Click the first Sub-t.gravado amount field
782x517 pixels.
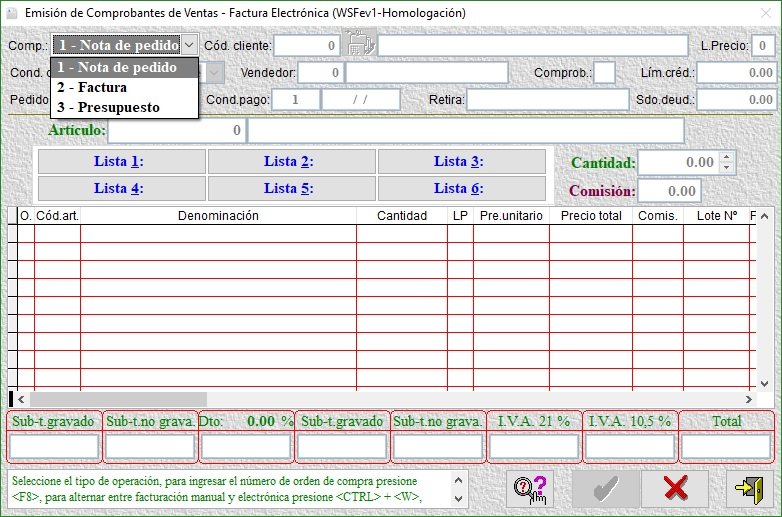pyautogui.click(x=54, y=447)
